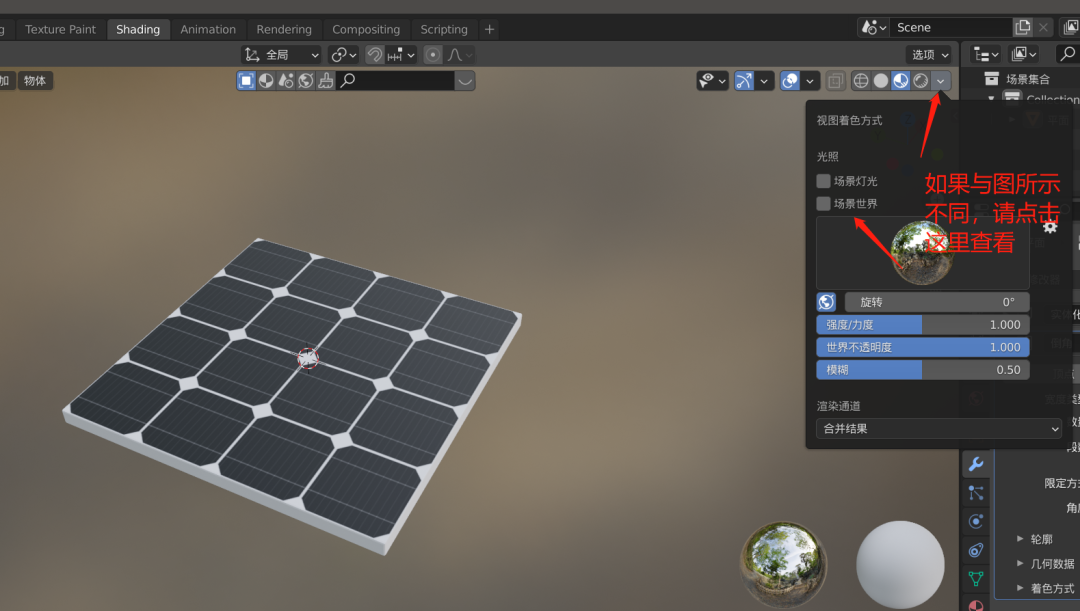
Task: Open the object data green triangle tab
Action: point(976,579)
